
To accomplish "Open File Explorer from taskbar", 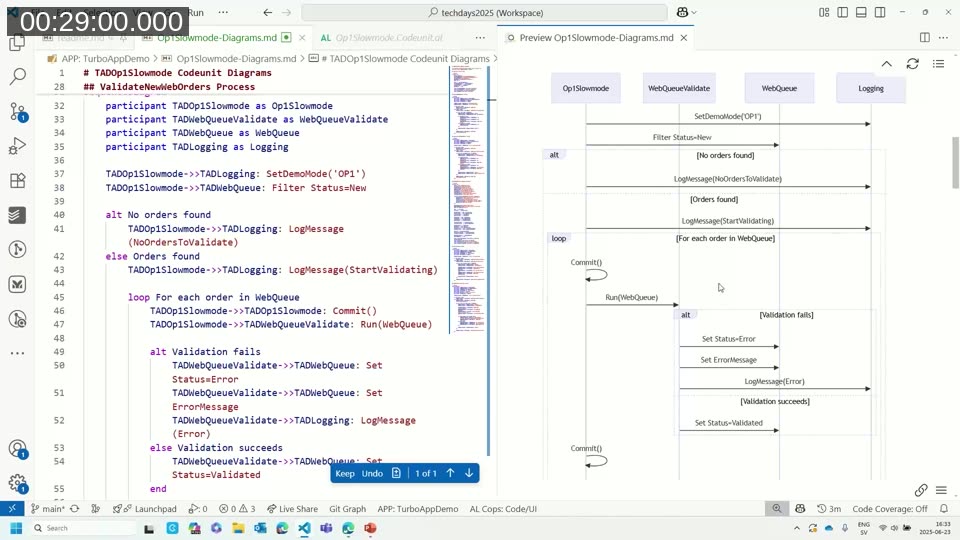I will click(238, 528).
